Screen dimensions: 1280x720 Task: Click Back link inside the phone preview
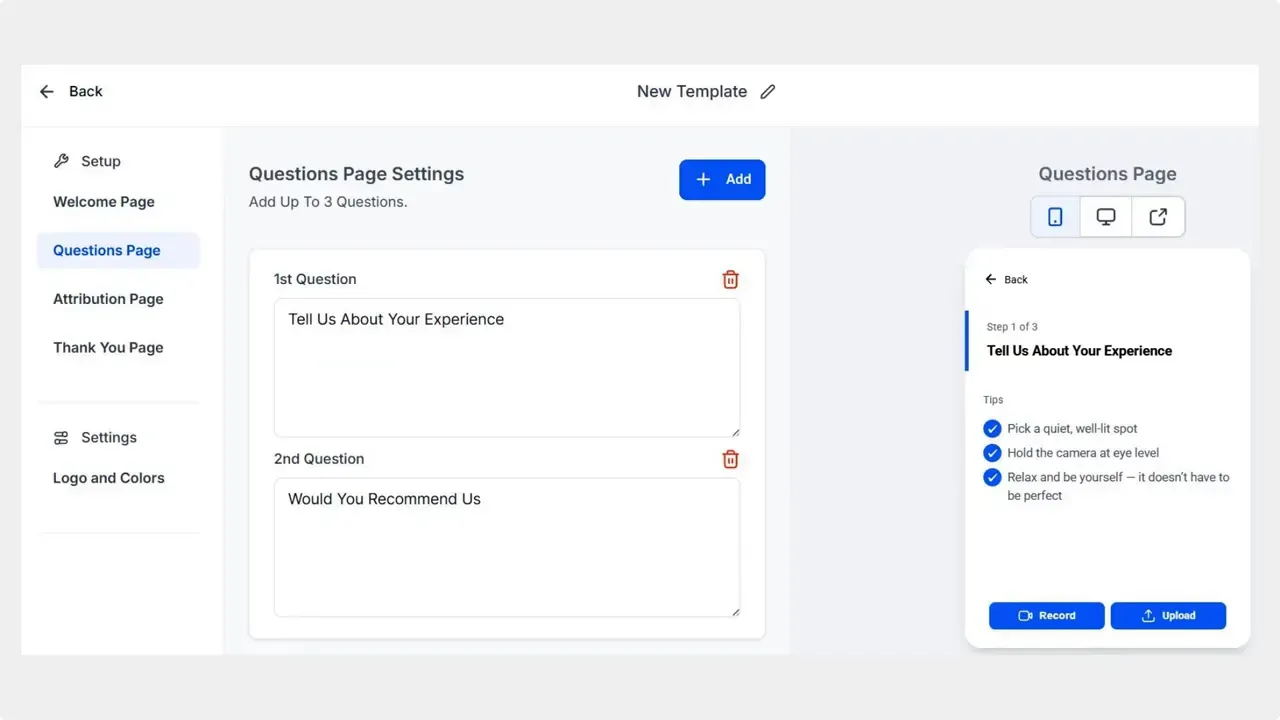(x=1003, y=279)
